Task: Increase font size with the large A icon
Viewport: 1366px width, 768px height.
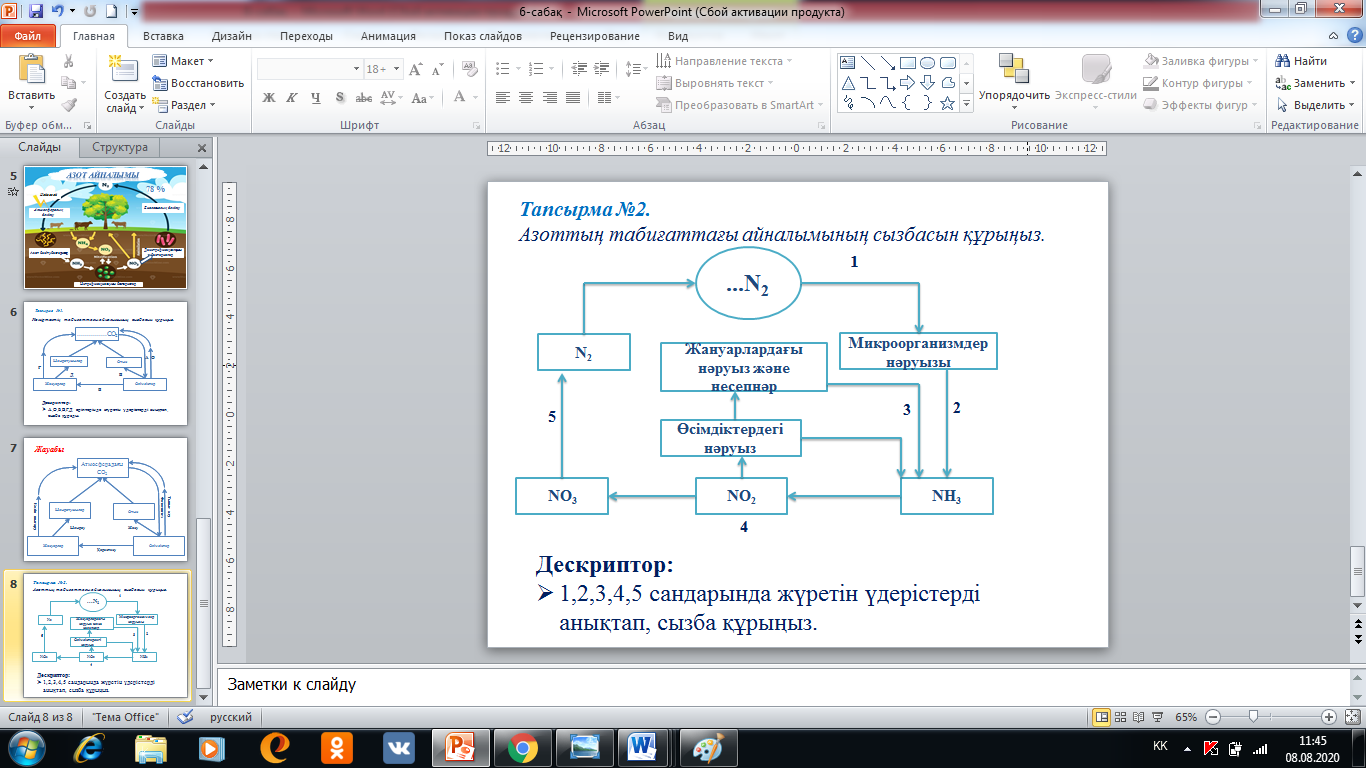Action: [416, 69]
